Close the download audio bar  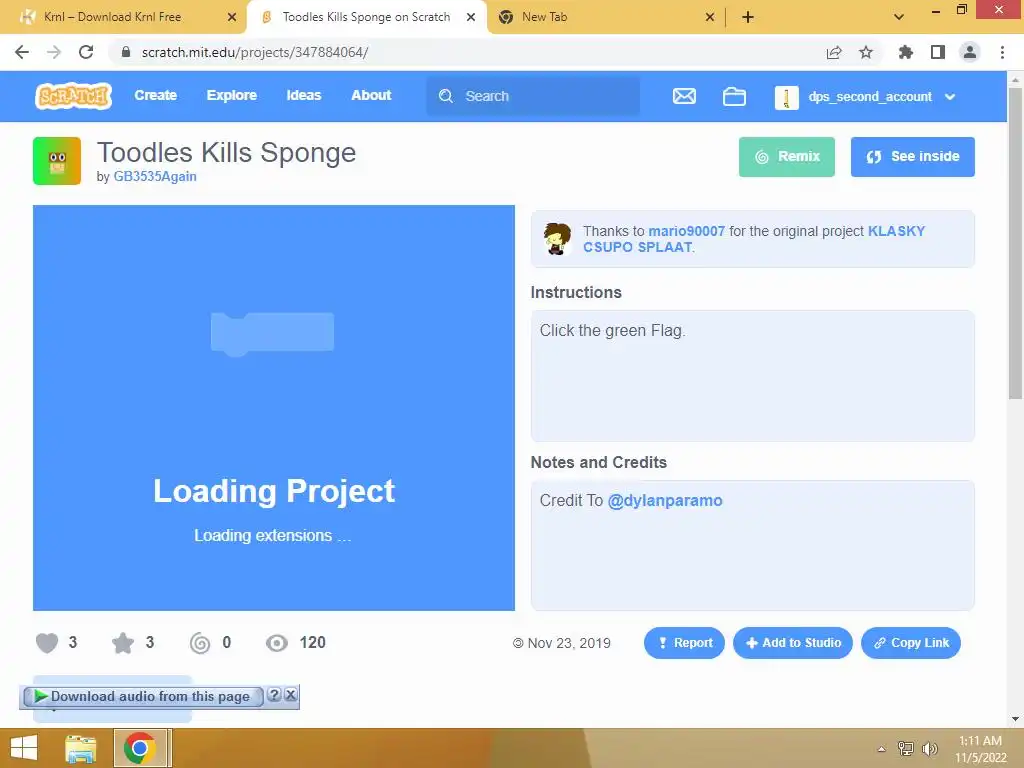291,696
